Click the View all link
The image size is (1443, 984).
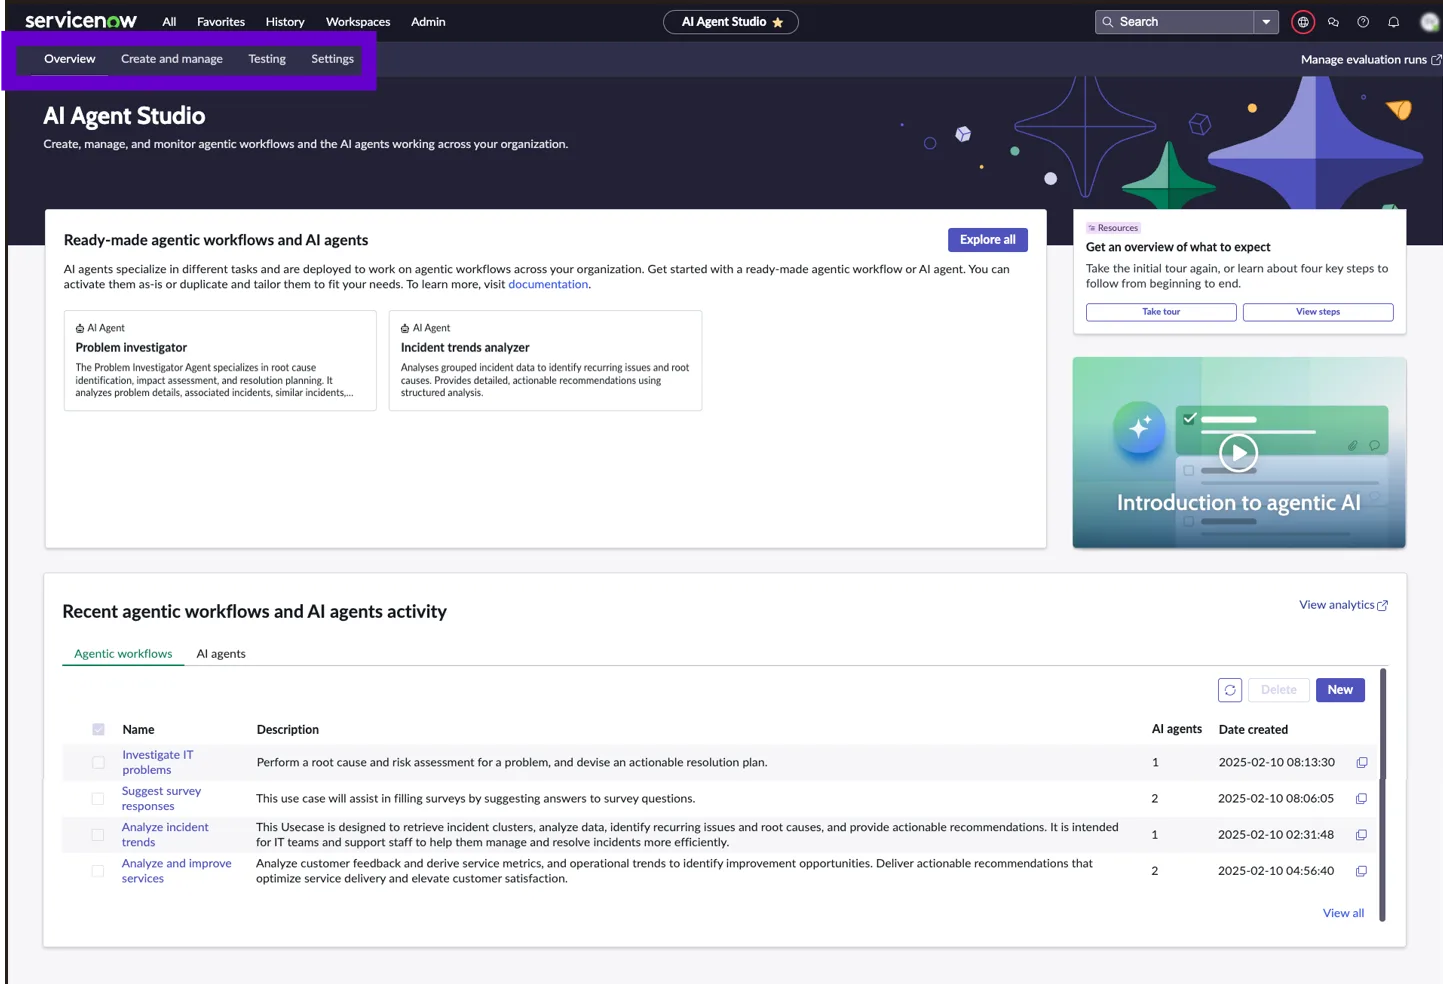point(1343,913)
